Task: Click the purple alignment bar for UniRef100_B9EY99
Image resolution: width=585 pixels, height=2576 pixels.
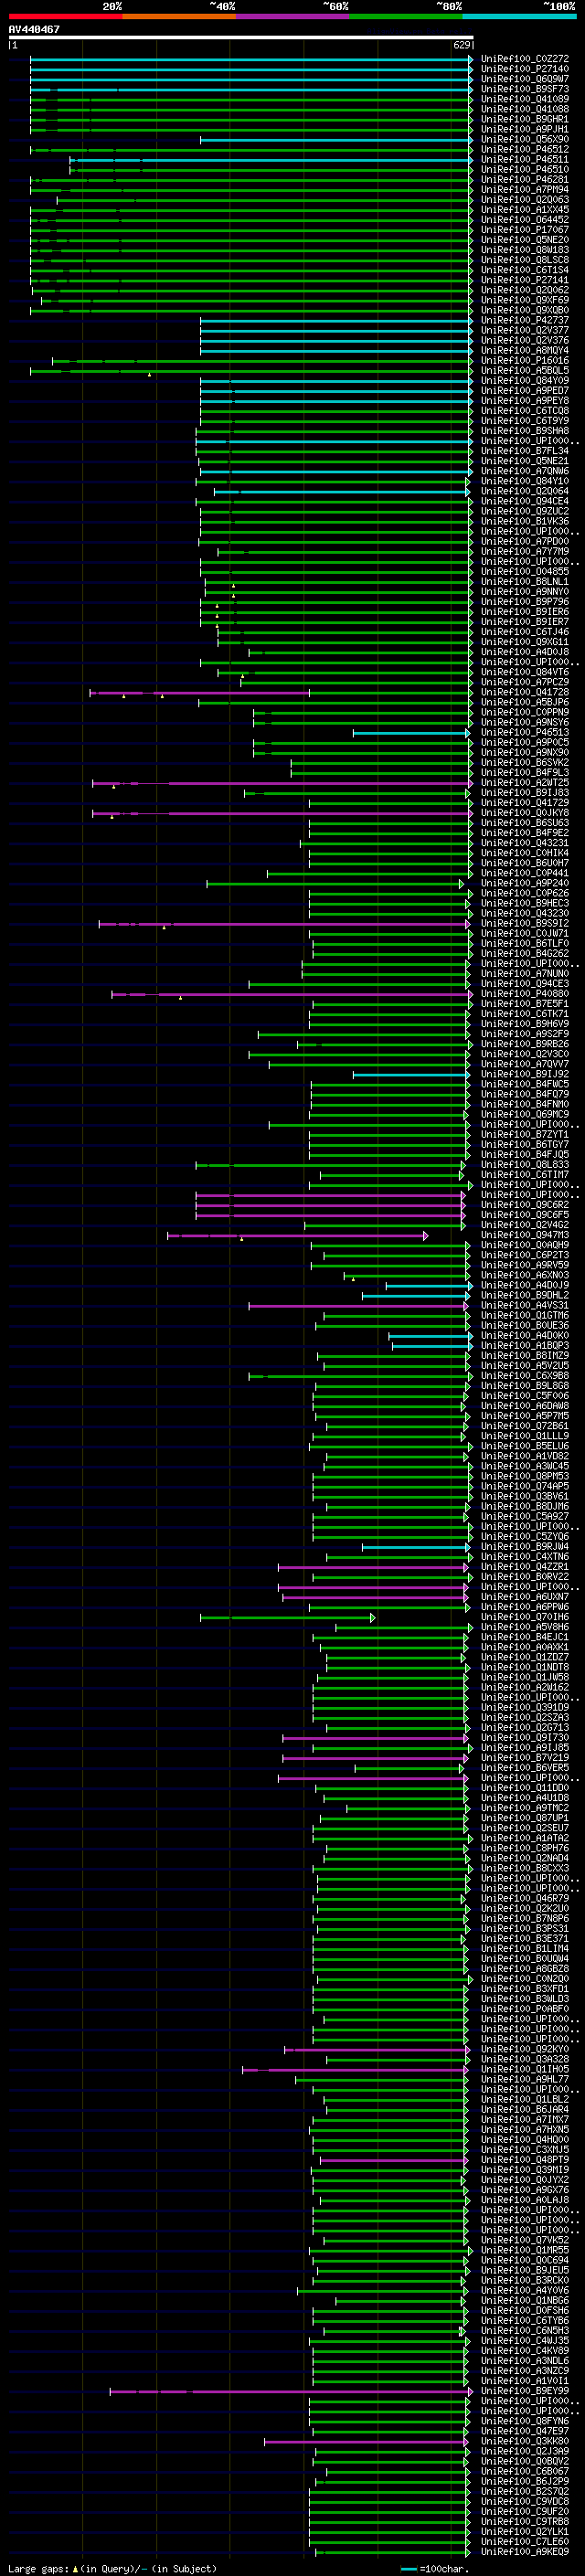Action: (x=291, y=2391)
